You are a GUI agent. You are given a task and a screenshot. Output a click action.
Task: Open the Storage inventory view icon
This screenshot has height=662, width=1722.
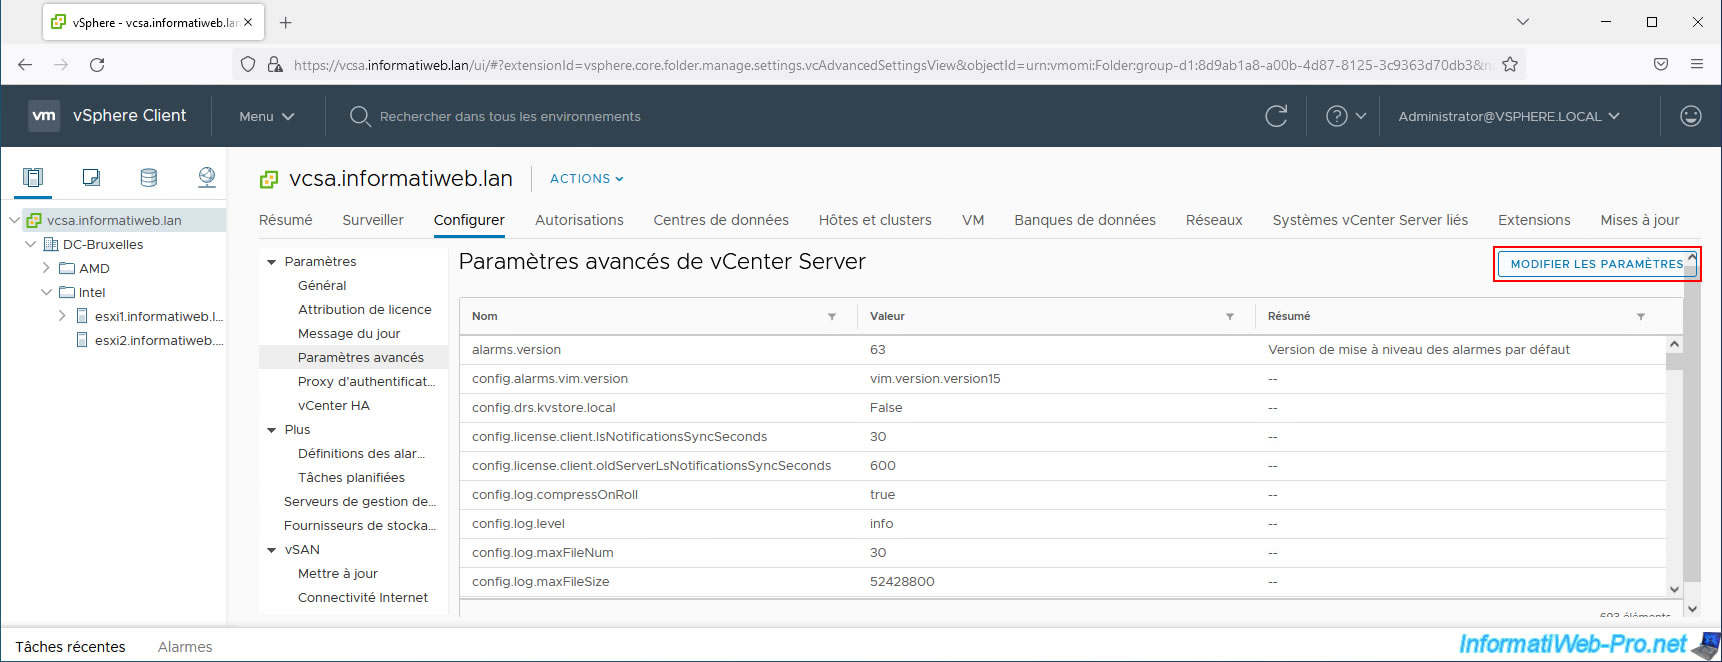[x=149, y=178]
